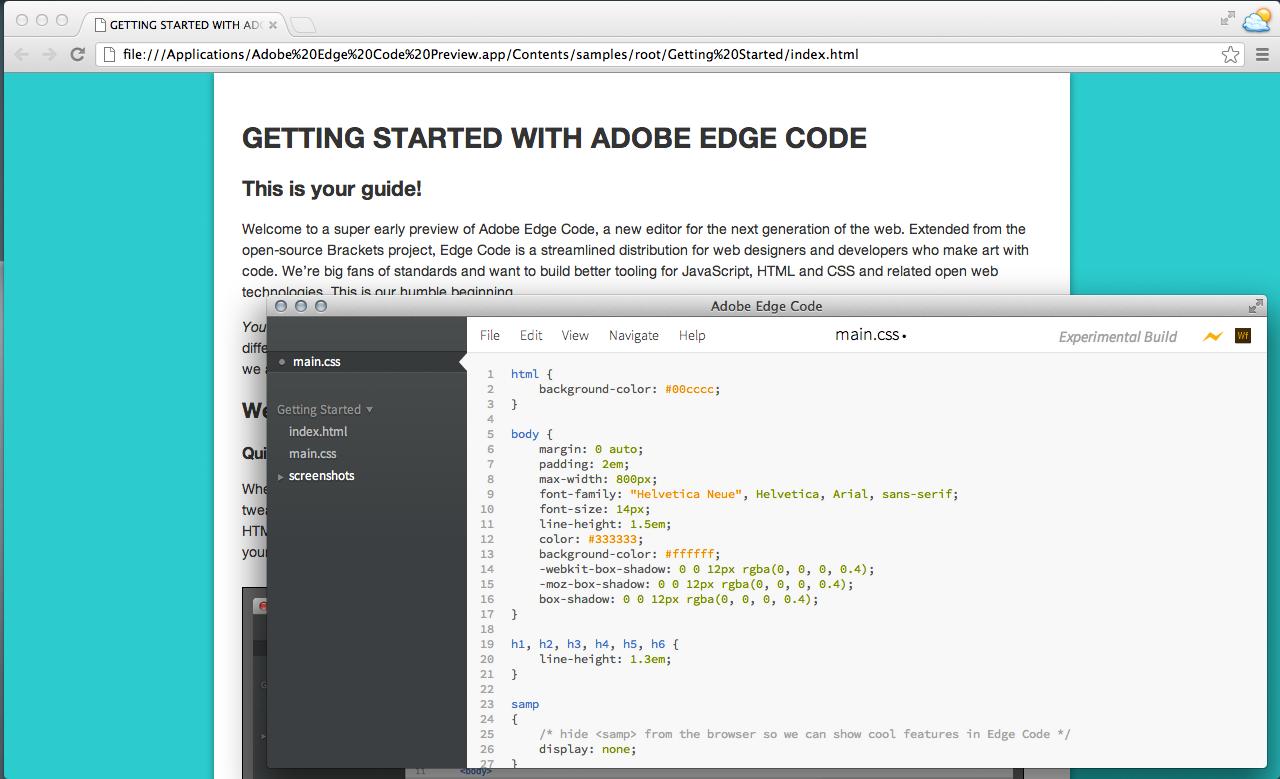This screenshot has height=779, width=1280.
Task: Open a new tab in Chrome
Action: 302,23
